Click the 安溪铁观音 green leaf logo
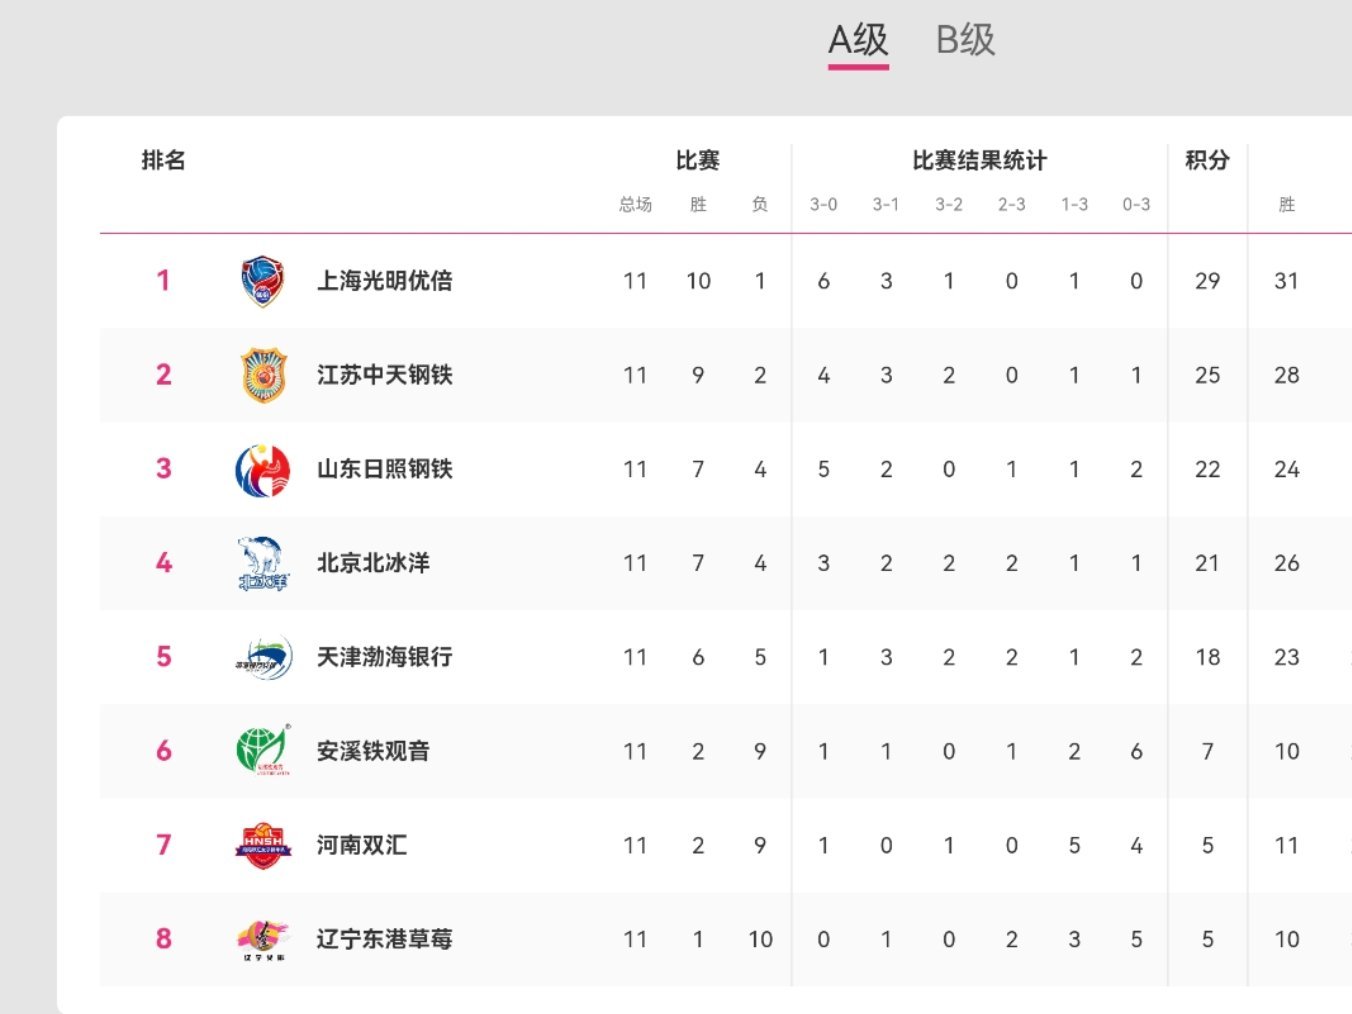This screenshot has height=1014, width=1352. tap(263, 751)
